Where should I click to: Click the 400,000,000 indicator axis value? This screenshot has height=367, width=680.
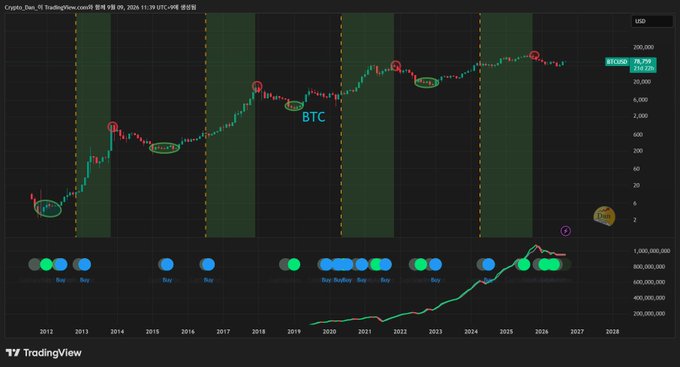[x=649, y=298]
